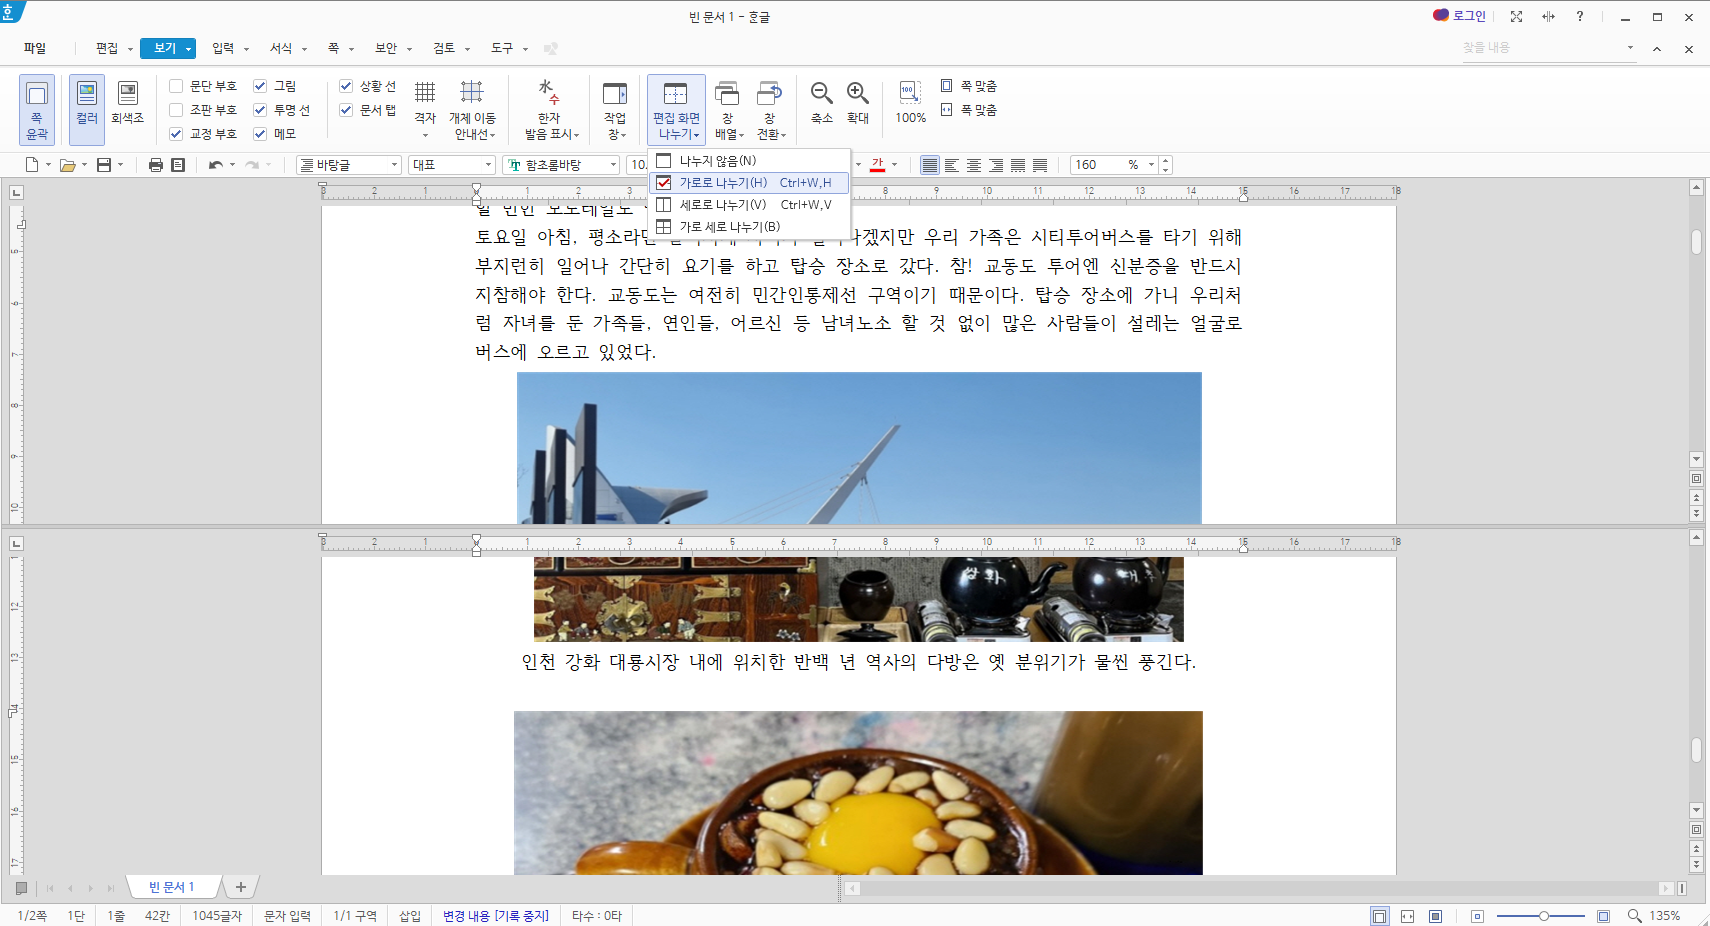Viewport: 1710px width, 926px height.
Task: Open help with the question mark icon
Action: [x=1580, y=16]
